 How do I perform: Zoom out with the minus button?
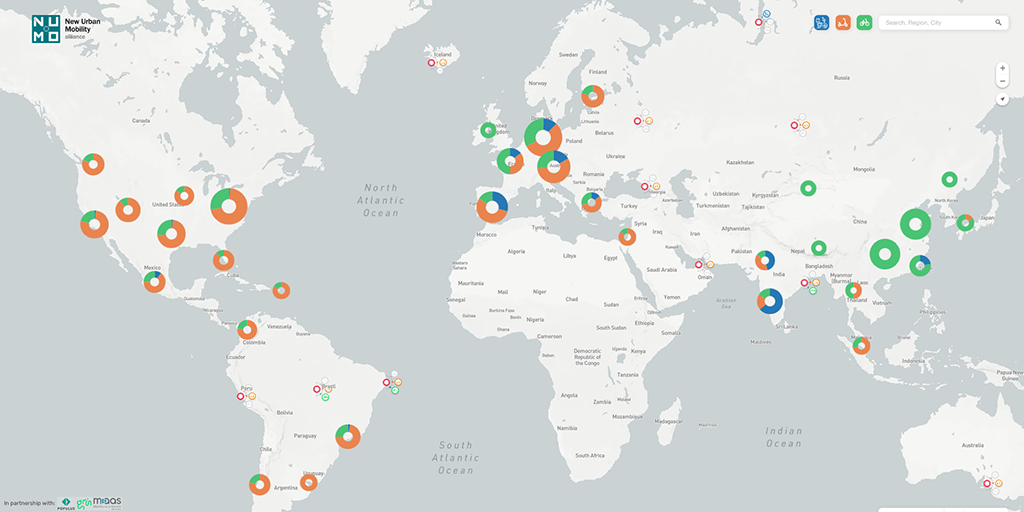[x=1002, y=81]
